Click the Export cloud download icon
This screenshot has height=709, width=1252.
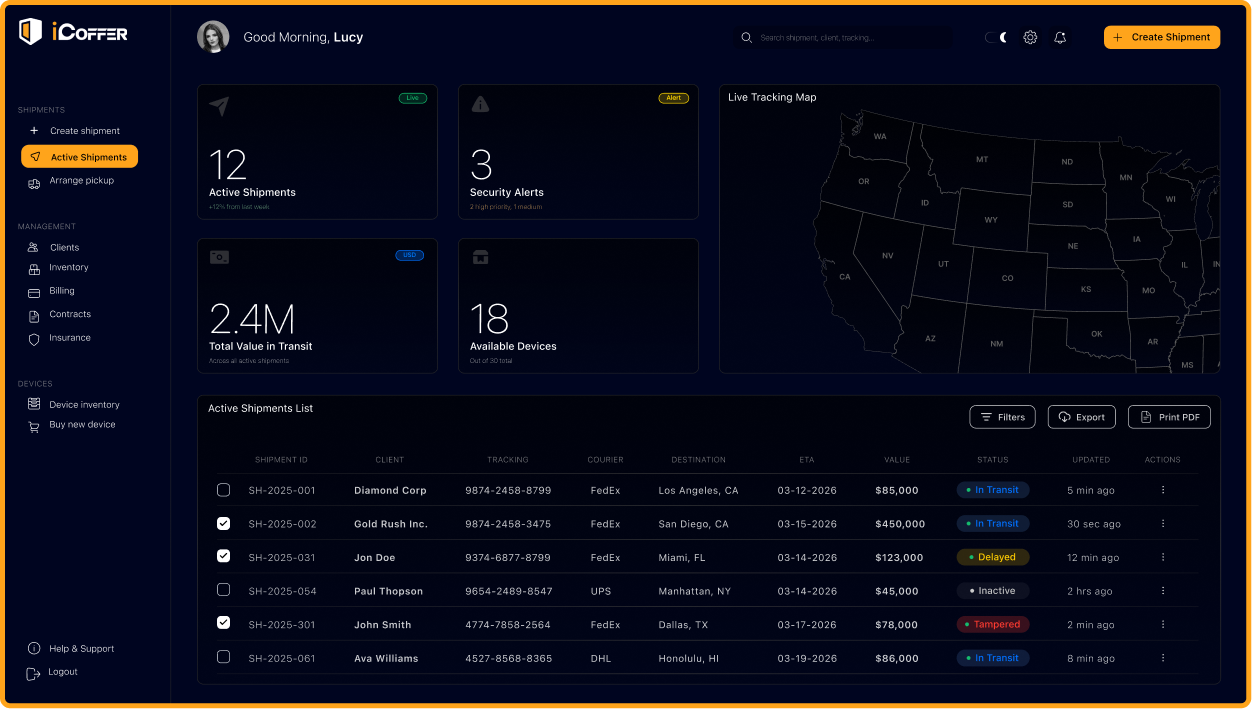click(1065, 417)
